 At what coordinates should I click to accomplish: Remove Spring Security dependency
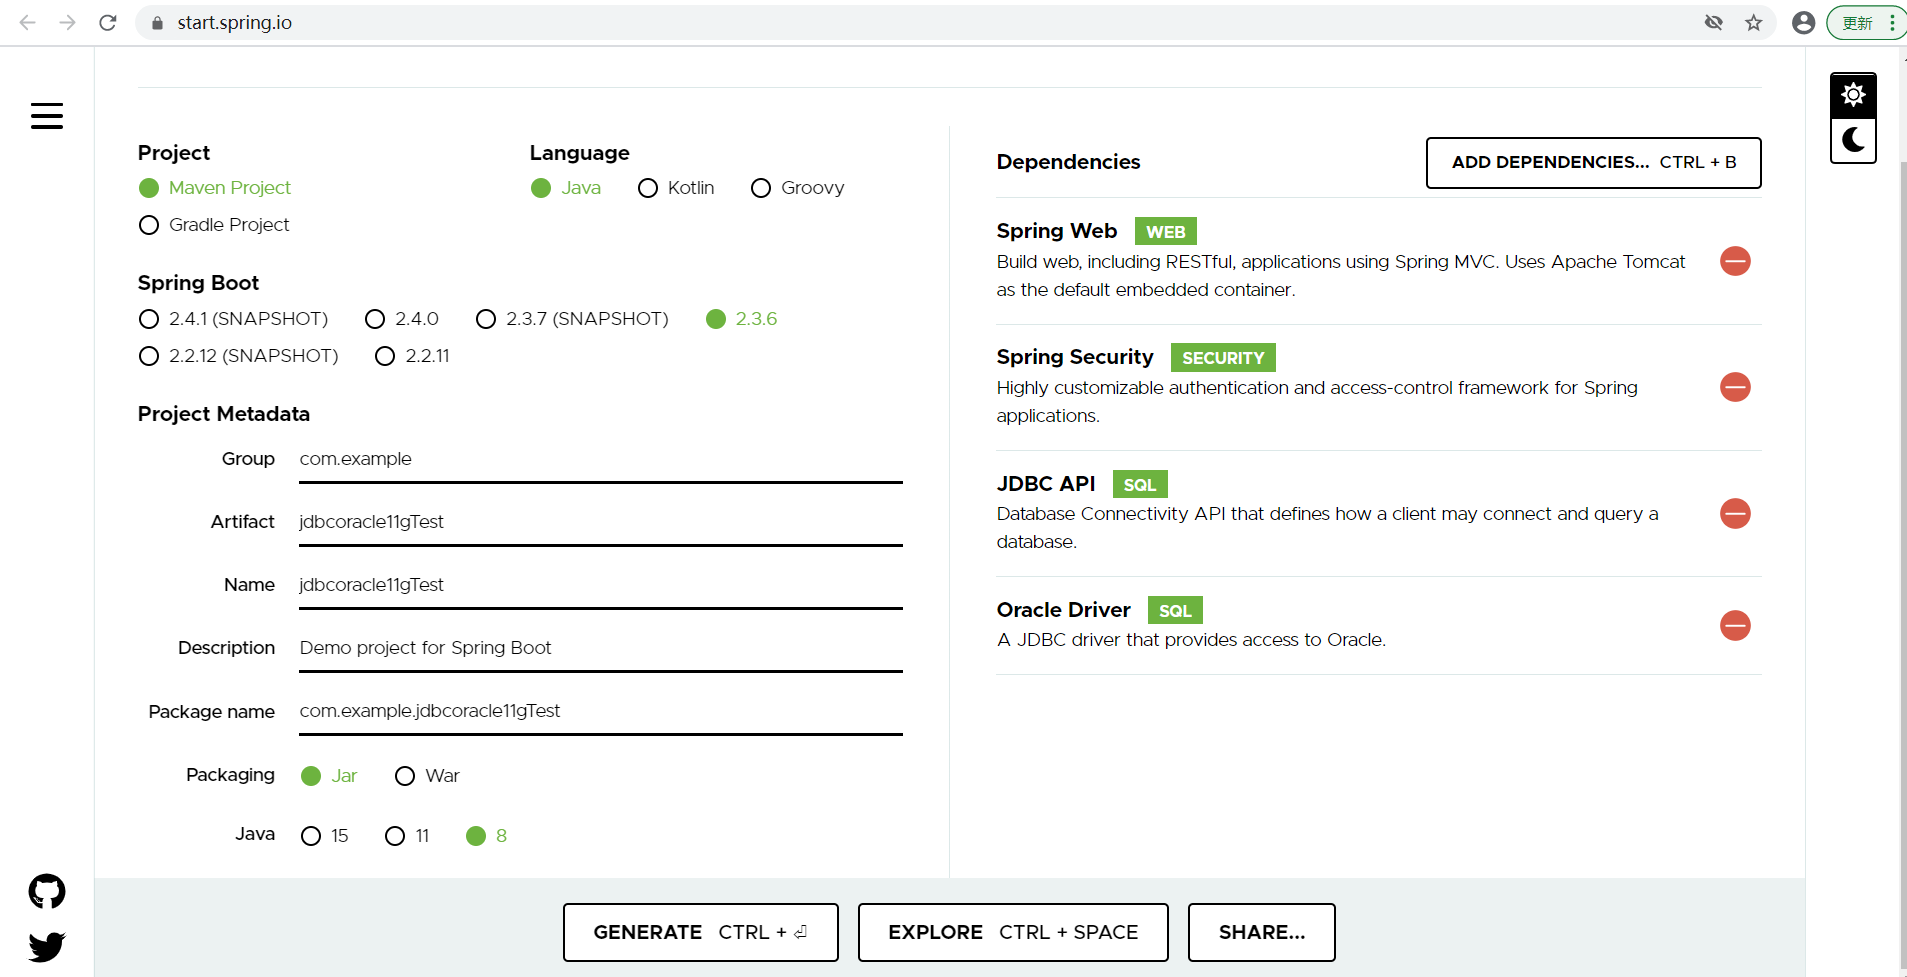tap(1735, 387)
